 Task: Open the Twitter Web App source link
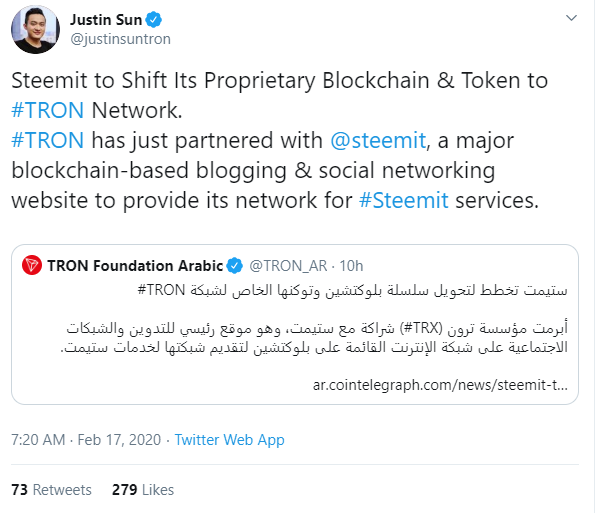click(x=229, y=440)
